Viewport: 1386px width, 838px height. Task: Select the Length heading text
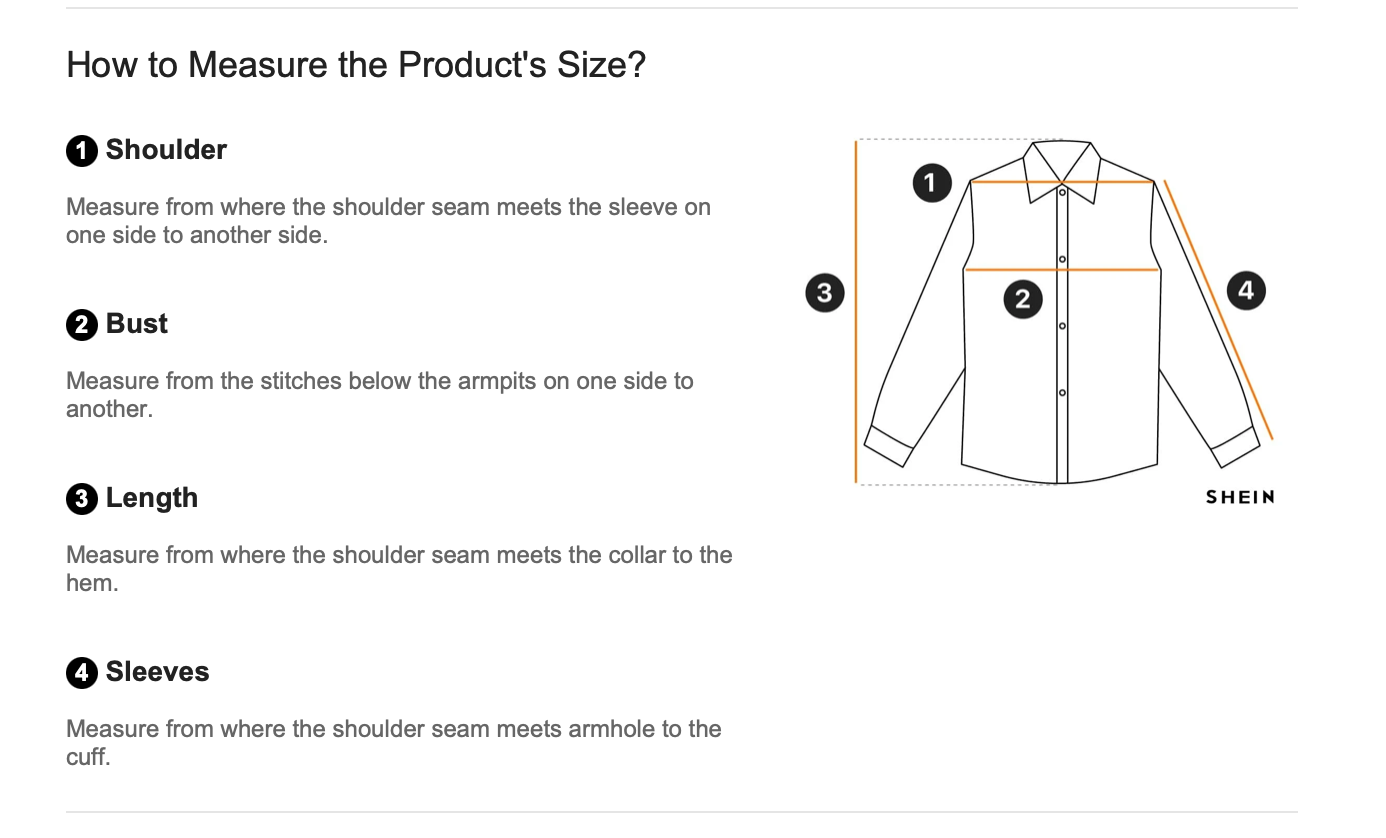(152, 498)
